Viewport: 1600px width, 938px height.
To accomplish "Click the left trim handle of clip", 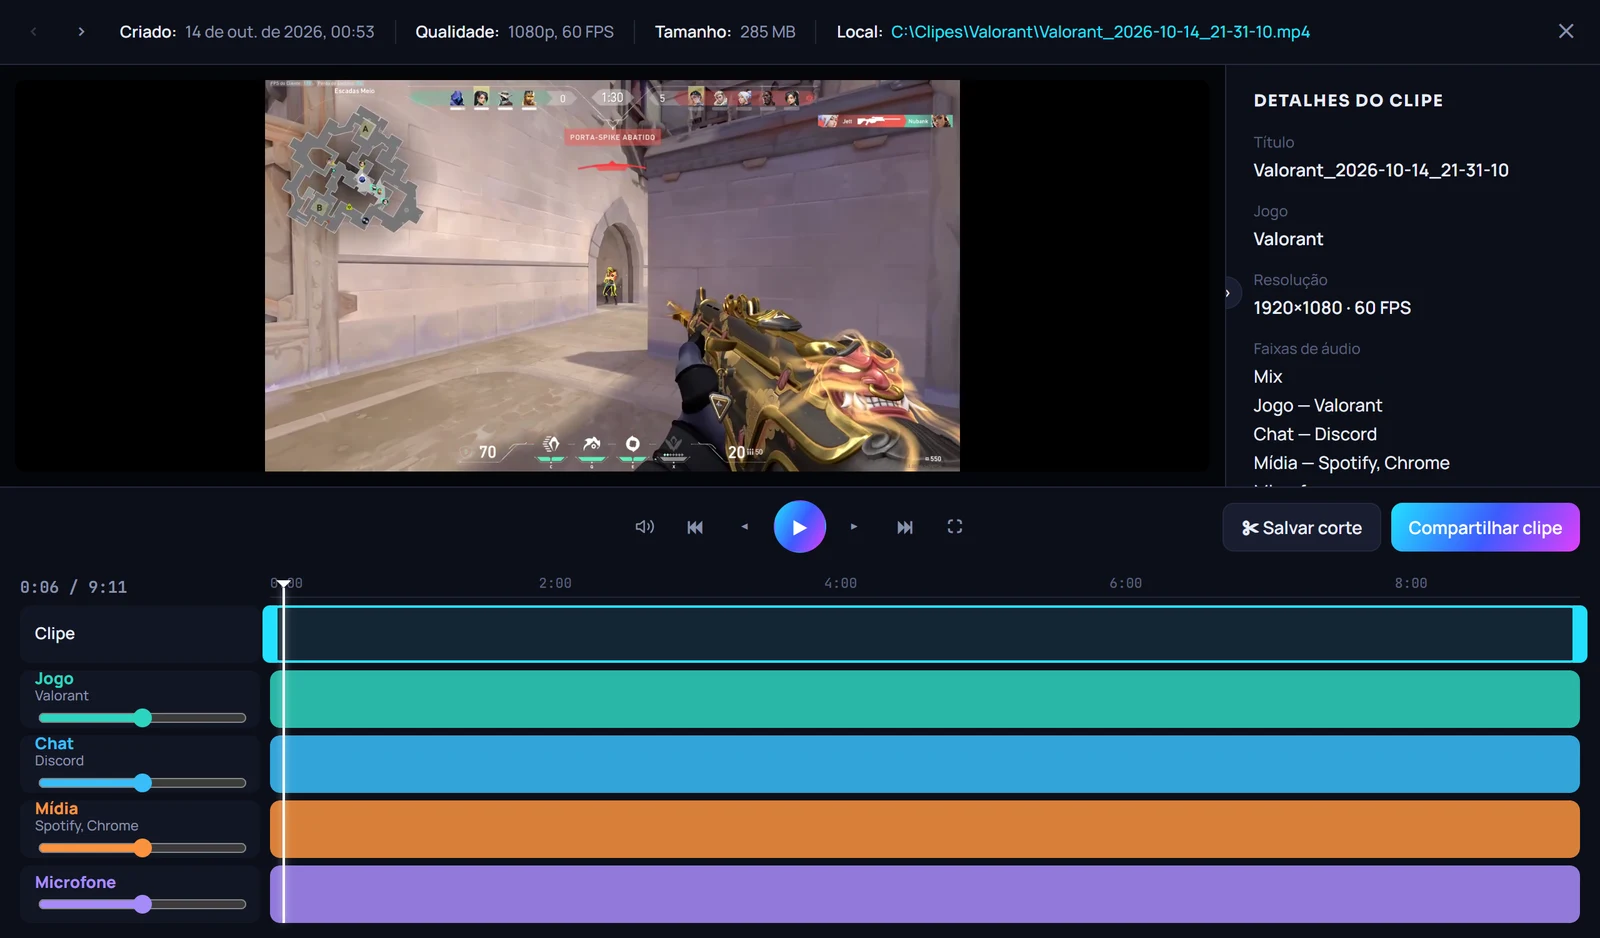I will [270, 634].
